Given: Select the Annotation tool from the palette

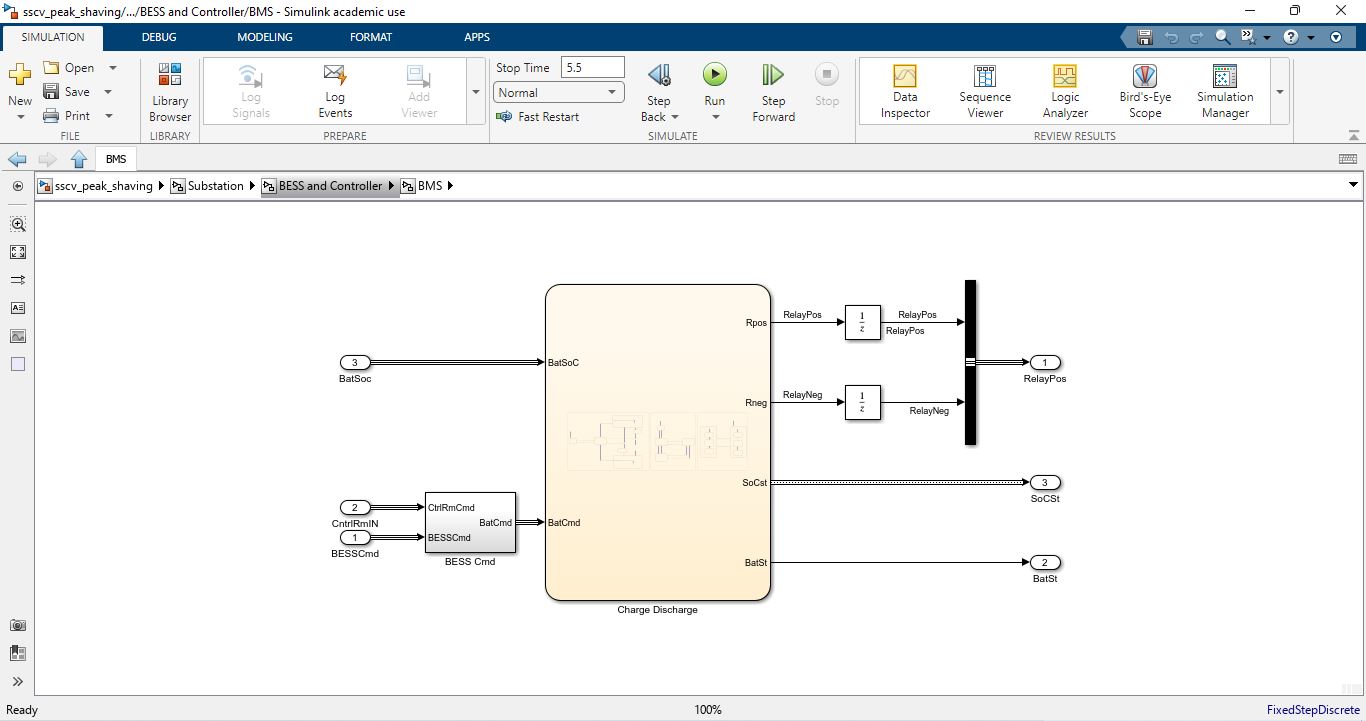Looking at the screenshot, I should tap(17, 308).
